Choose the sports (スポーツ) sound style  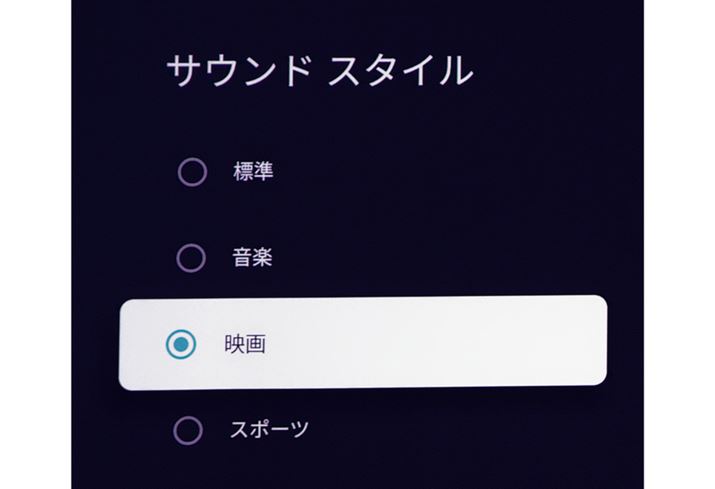click(270, 431)
